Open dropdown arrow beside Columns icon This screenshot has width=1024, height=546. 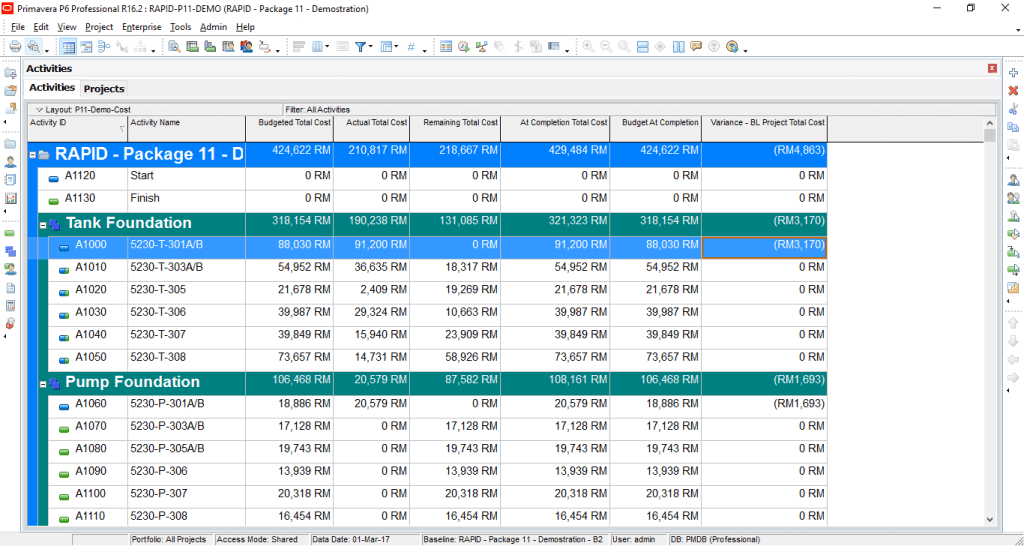click(x=327, y=46)
